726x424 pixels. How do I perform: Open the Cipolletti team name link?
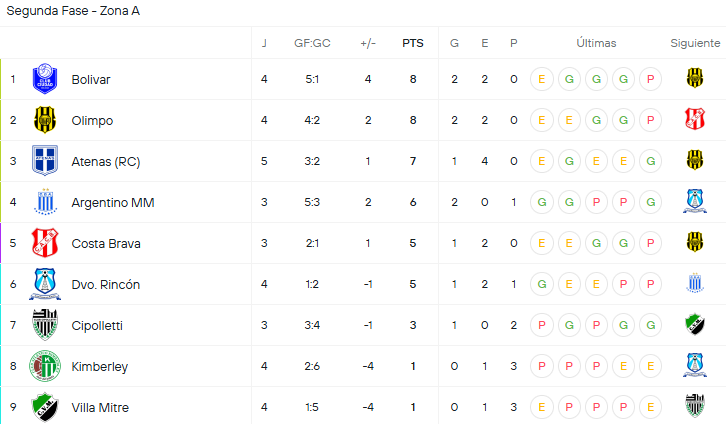[x=97, y=325]
